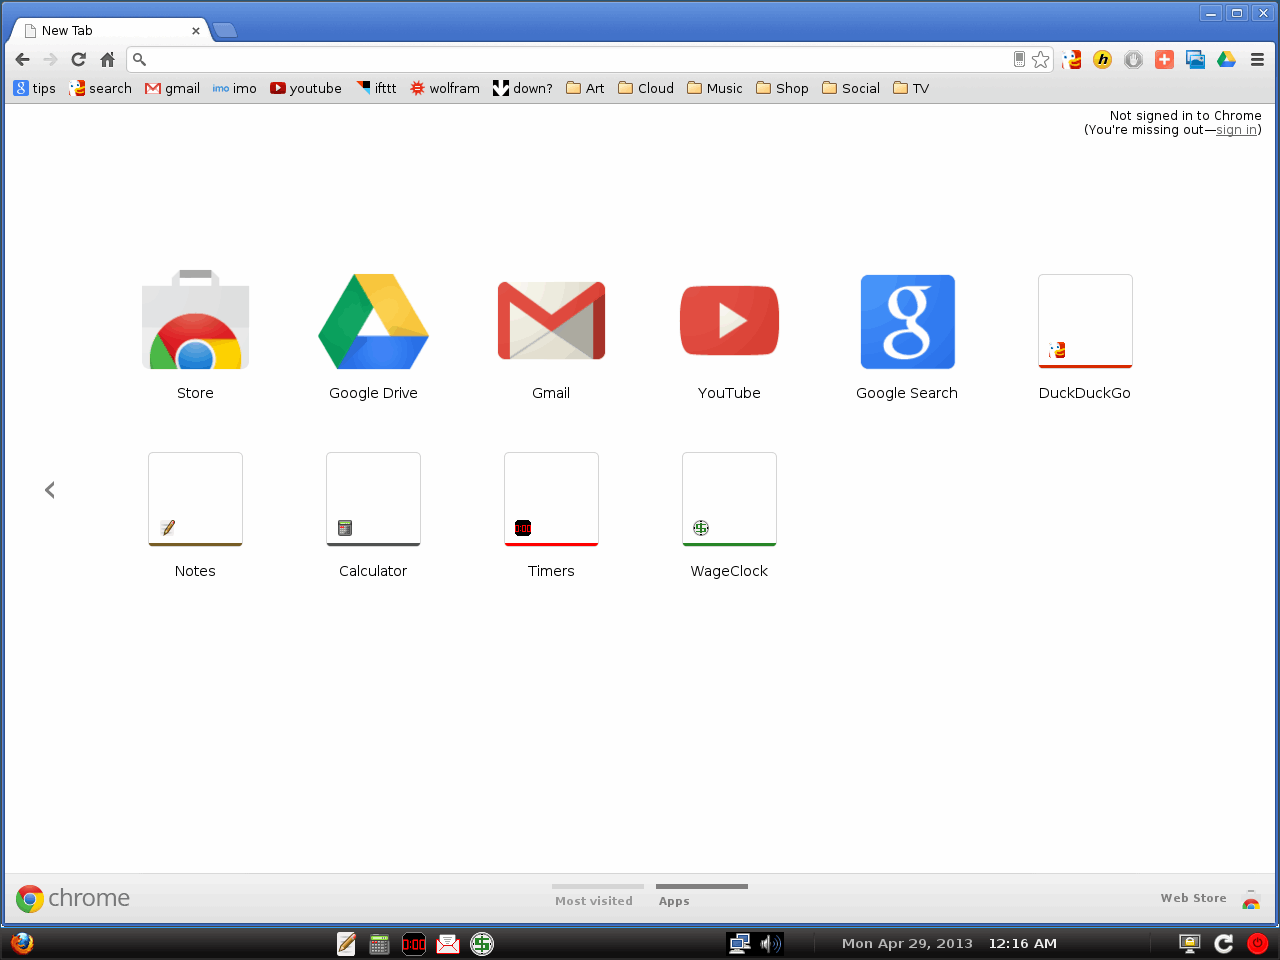Screen dimensions: 1280x960
Task: Expand the Cloud bookmarks folder
Action: pos(646,88)
